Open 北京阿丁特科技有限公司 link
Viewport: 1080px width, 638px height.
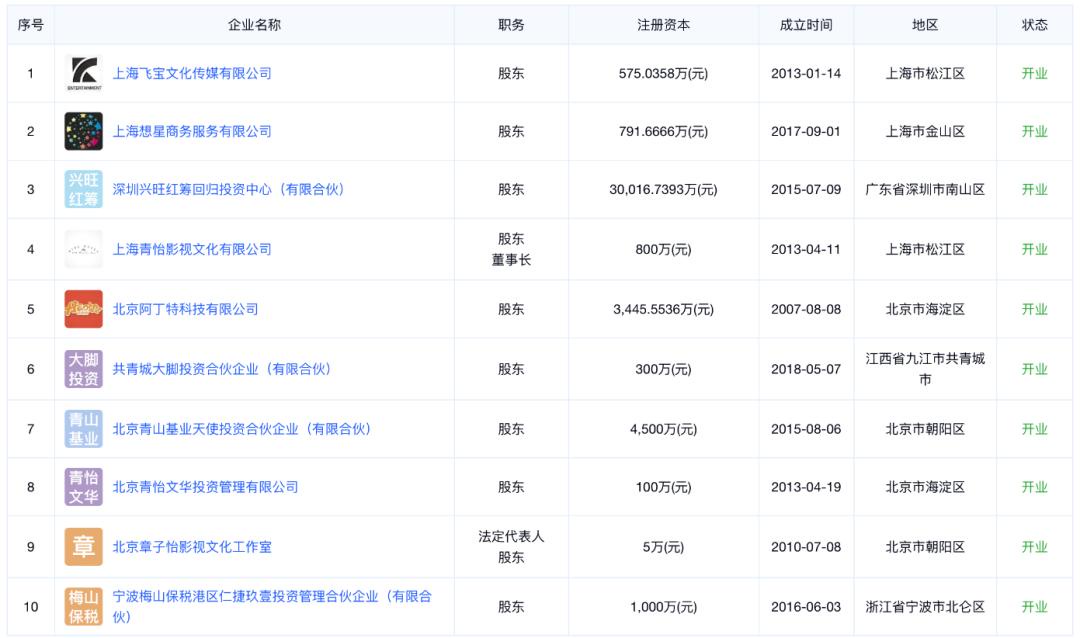click(x=185, y=309)
